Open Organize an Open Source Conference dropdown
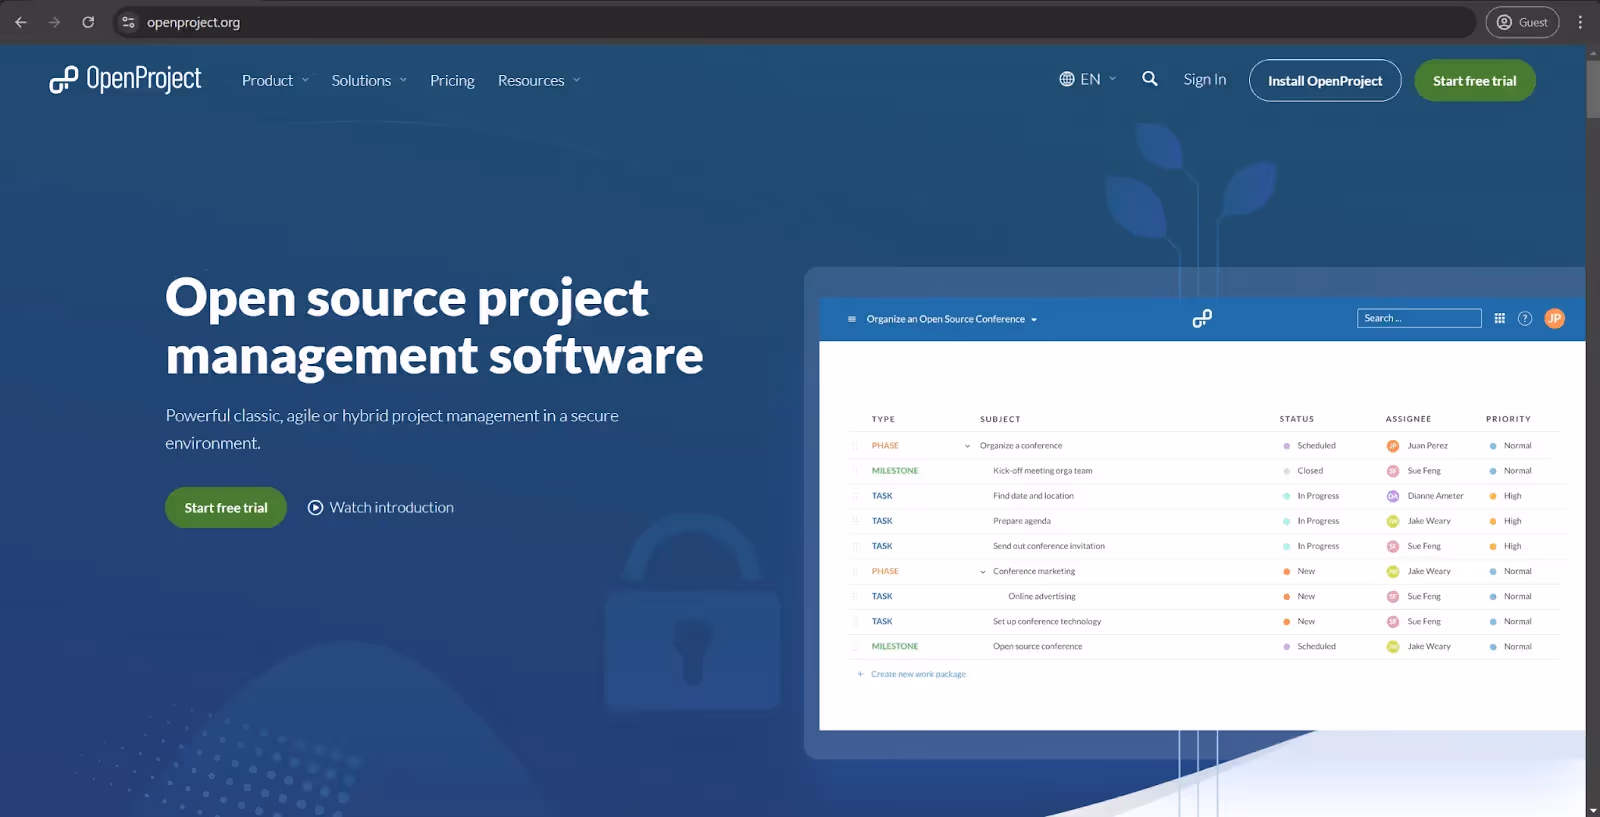Image resolution: width=1600 pixels, height=817 pixels. pos(952,319)
